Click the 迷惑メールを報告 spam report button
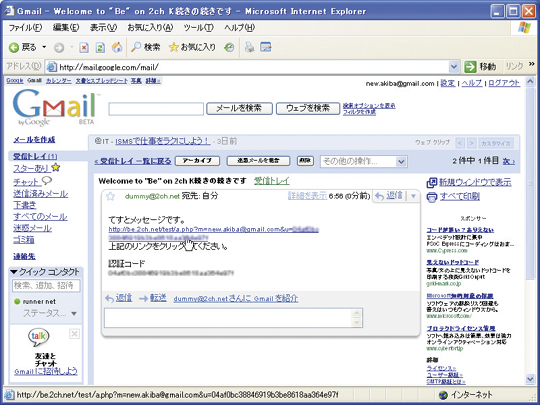This screenshot has height=405, width=540. 258,161
